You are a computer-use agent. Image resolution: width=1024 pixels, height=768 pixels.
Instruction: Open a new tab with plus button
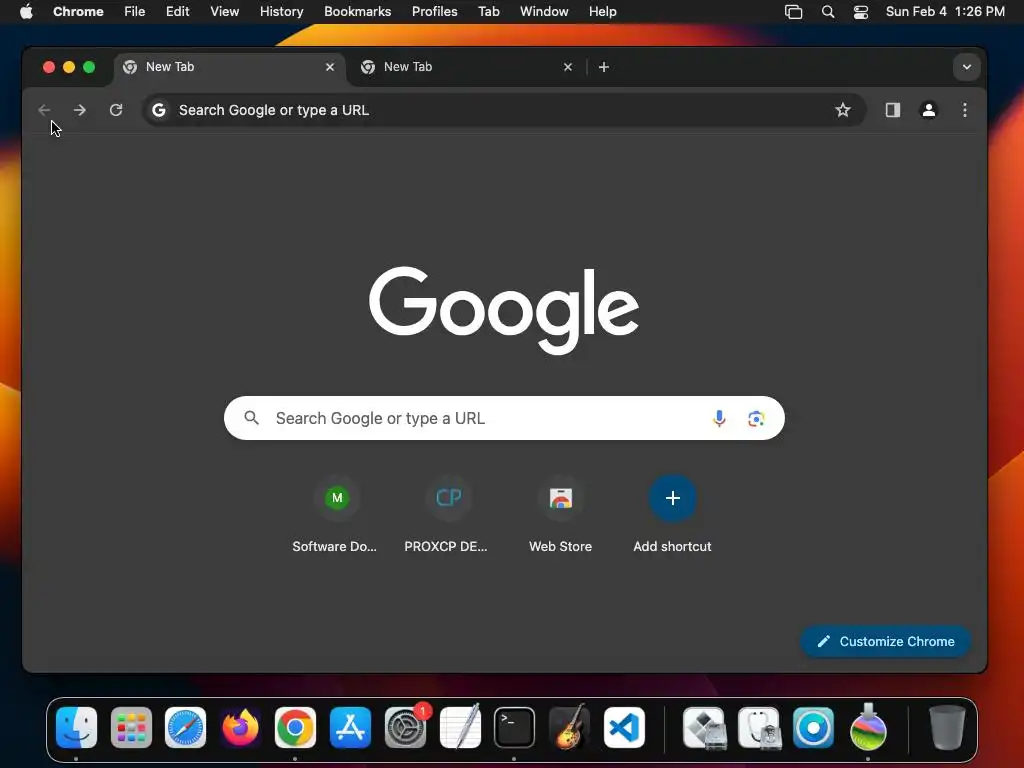tap(603, 67)
